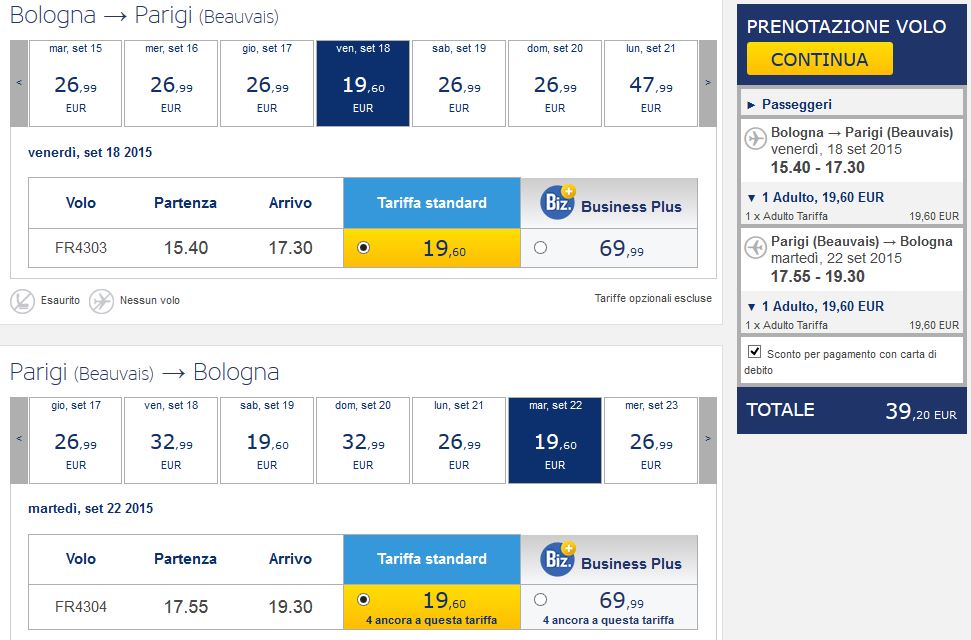This screenshot has width=971, height=640.
Task: Click the right arrow on the return date strip
Action: tap(710, 440)
